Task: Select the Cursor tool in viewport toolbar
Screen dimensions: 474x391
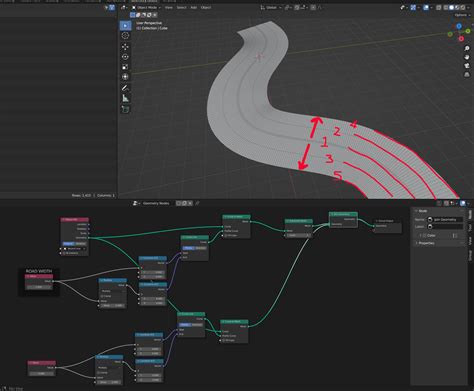Action: [x=125, y=36]
